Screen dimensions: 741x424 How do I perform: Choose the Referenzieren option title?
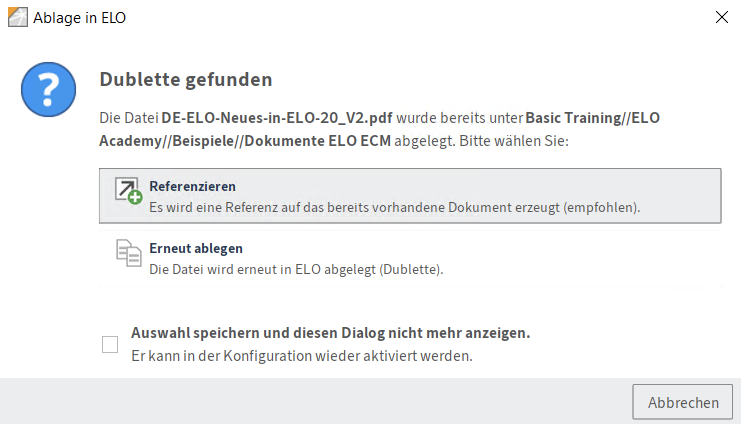pyautogui.click(x=192, y=186)
